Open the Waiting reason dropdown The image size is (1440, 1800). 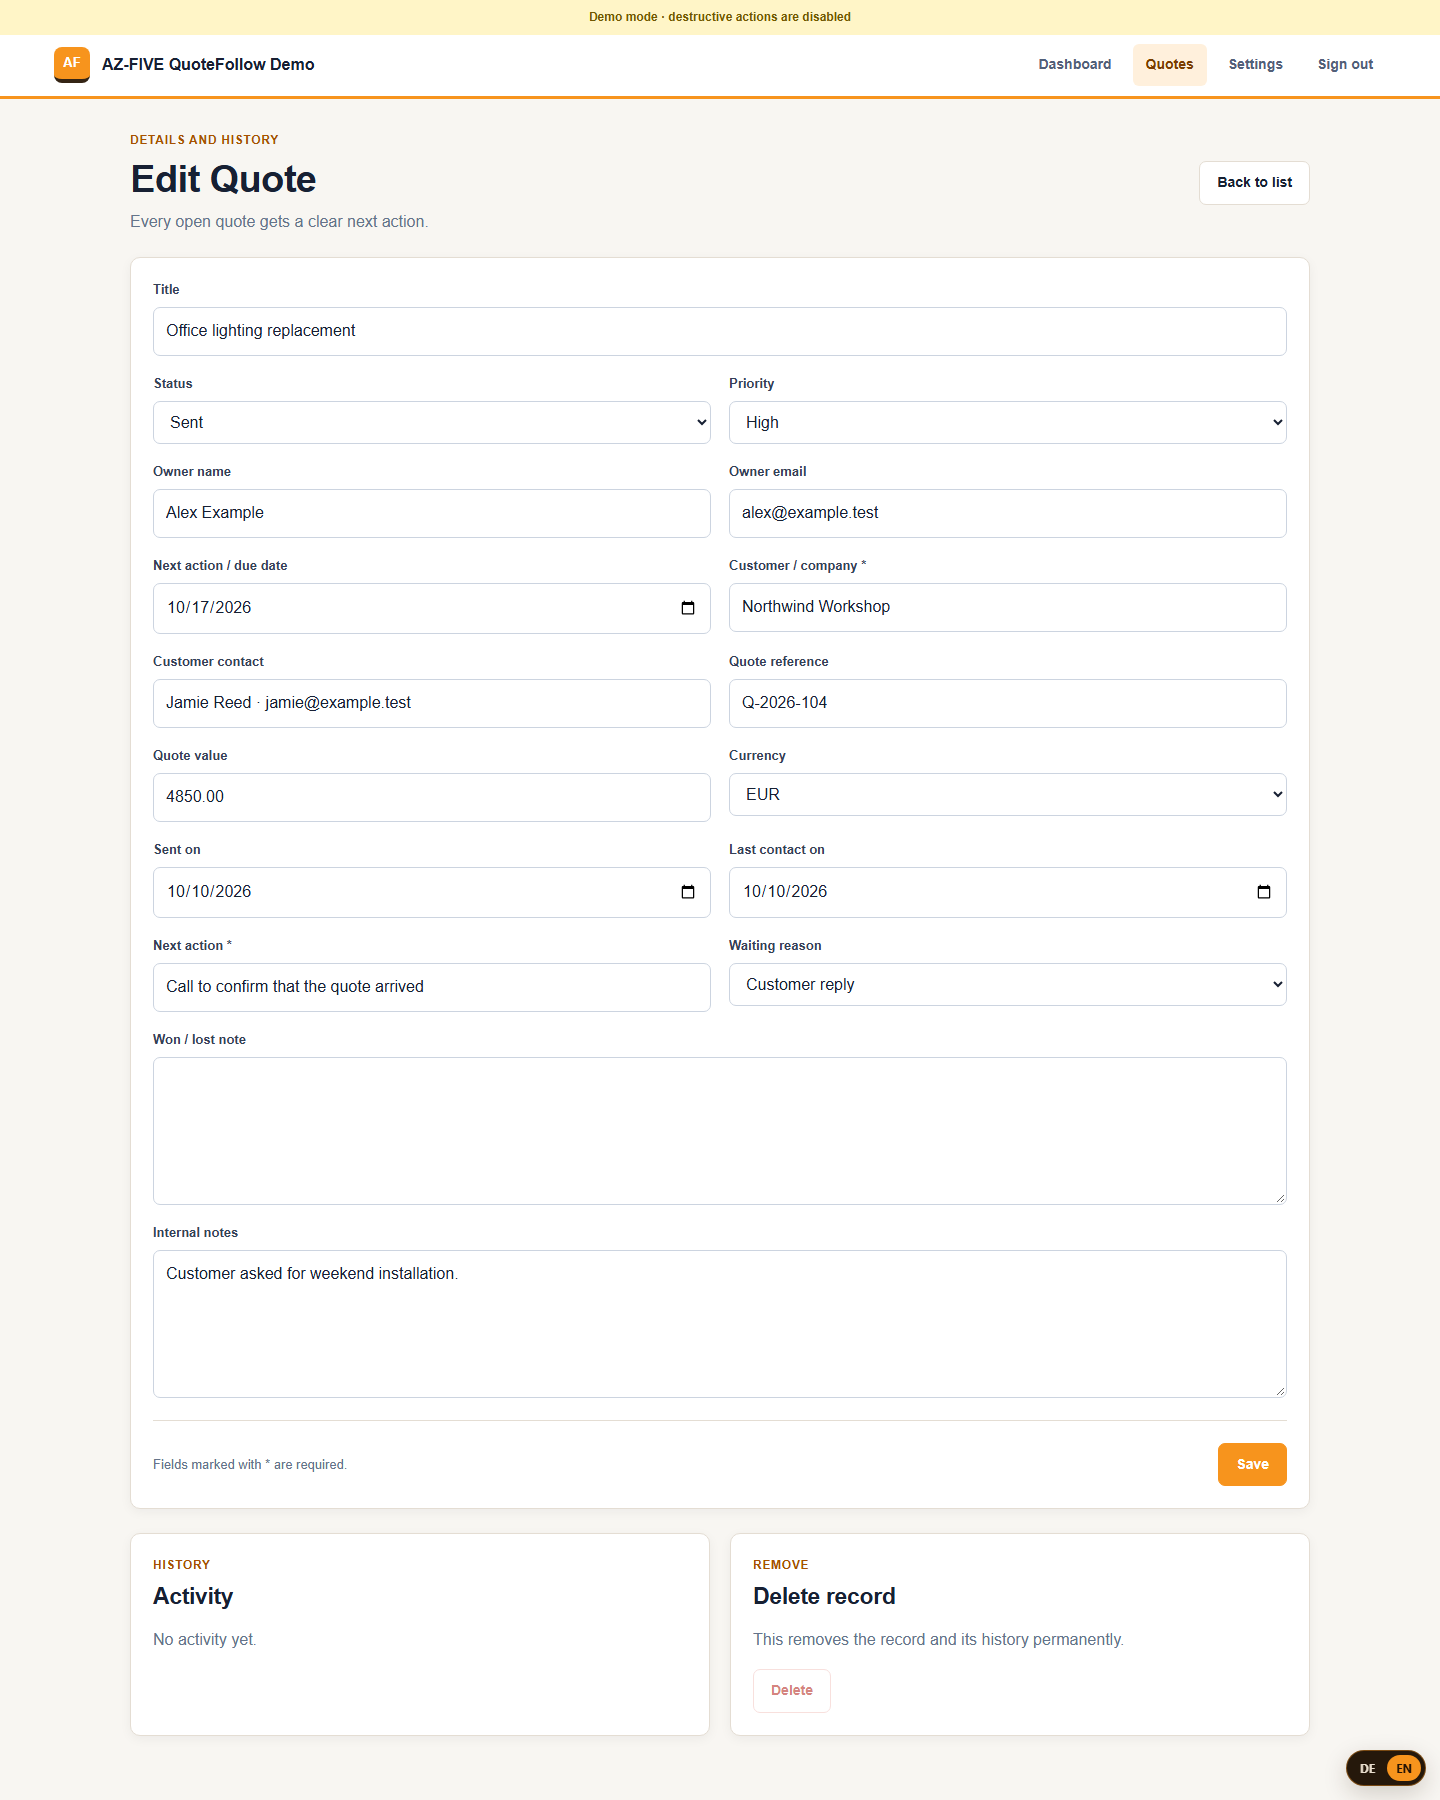click(1008, 985)
